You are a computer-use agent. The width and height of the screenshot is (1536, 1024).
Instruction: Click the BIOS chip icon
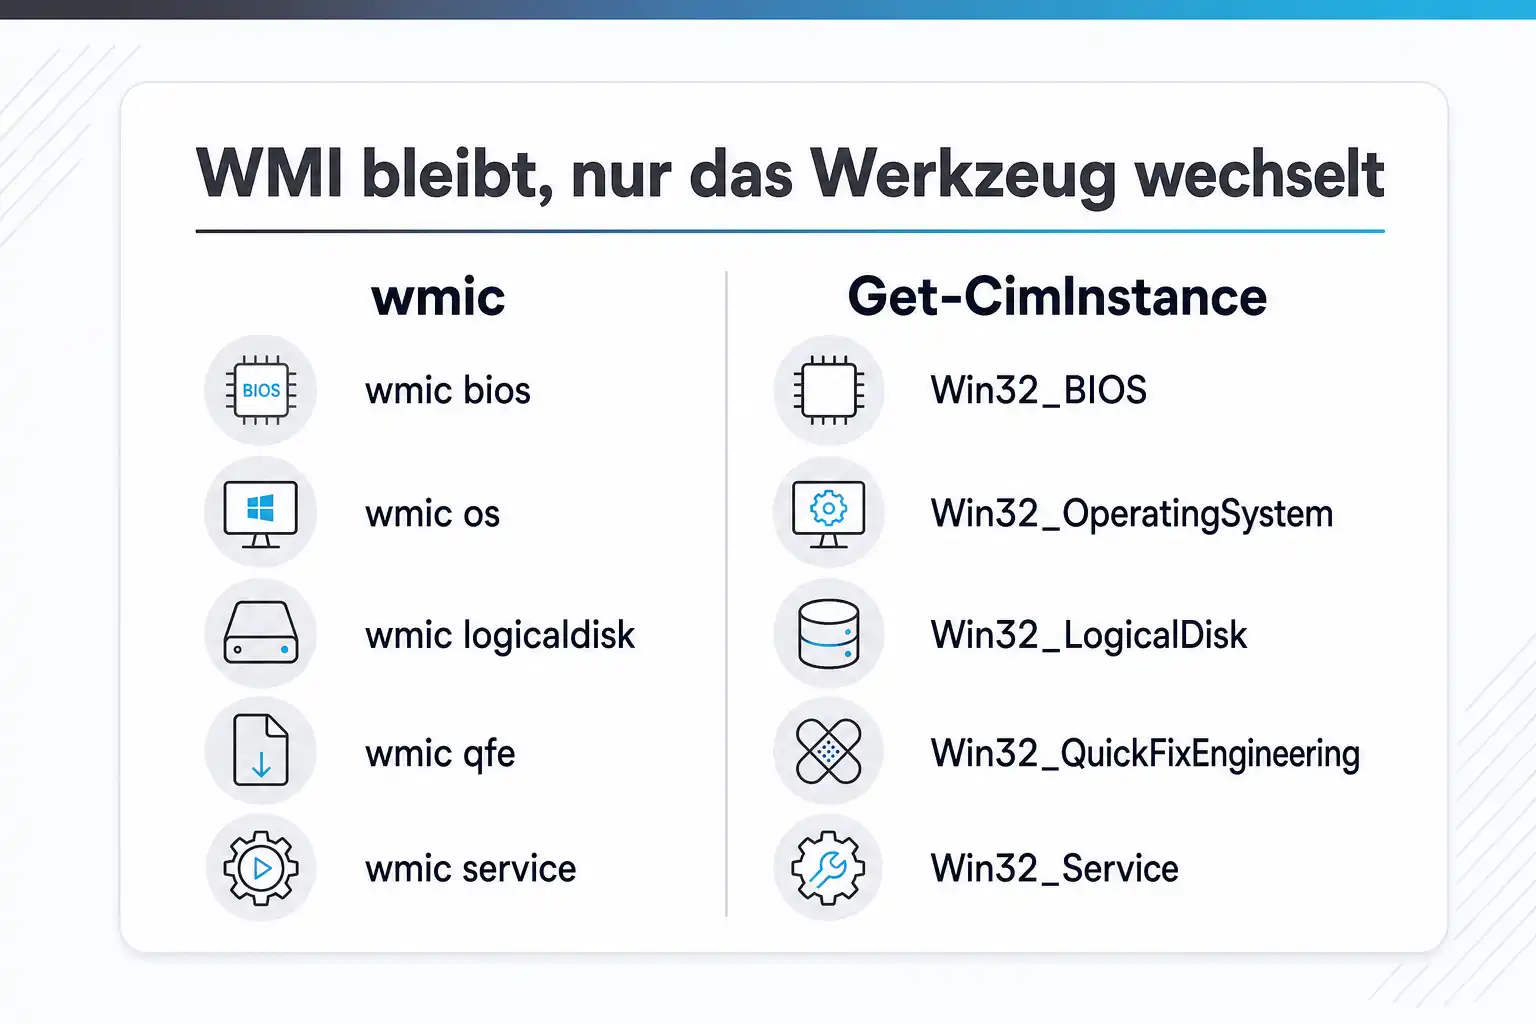click(261, 390)
